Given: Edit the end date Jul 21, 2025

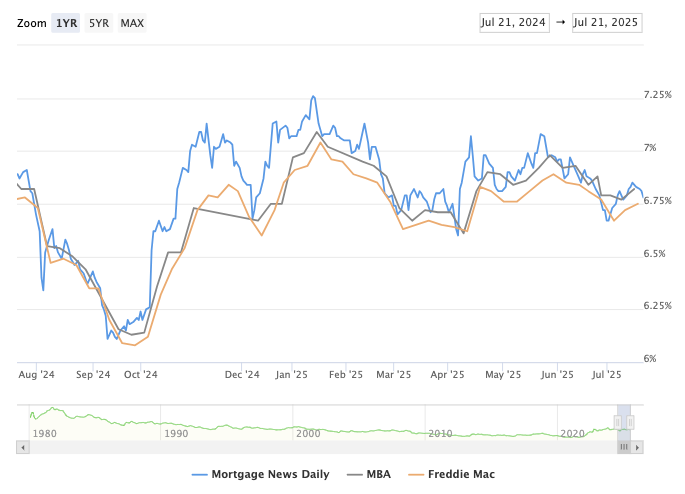Looking at the screenshot, I should [x=607, y=23].
